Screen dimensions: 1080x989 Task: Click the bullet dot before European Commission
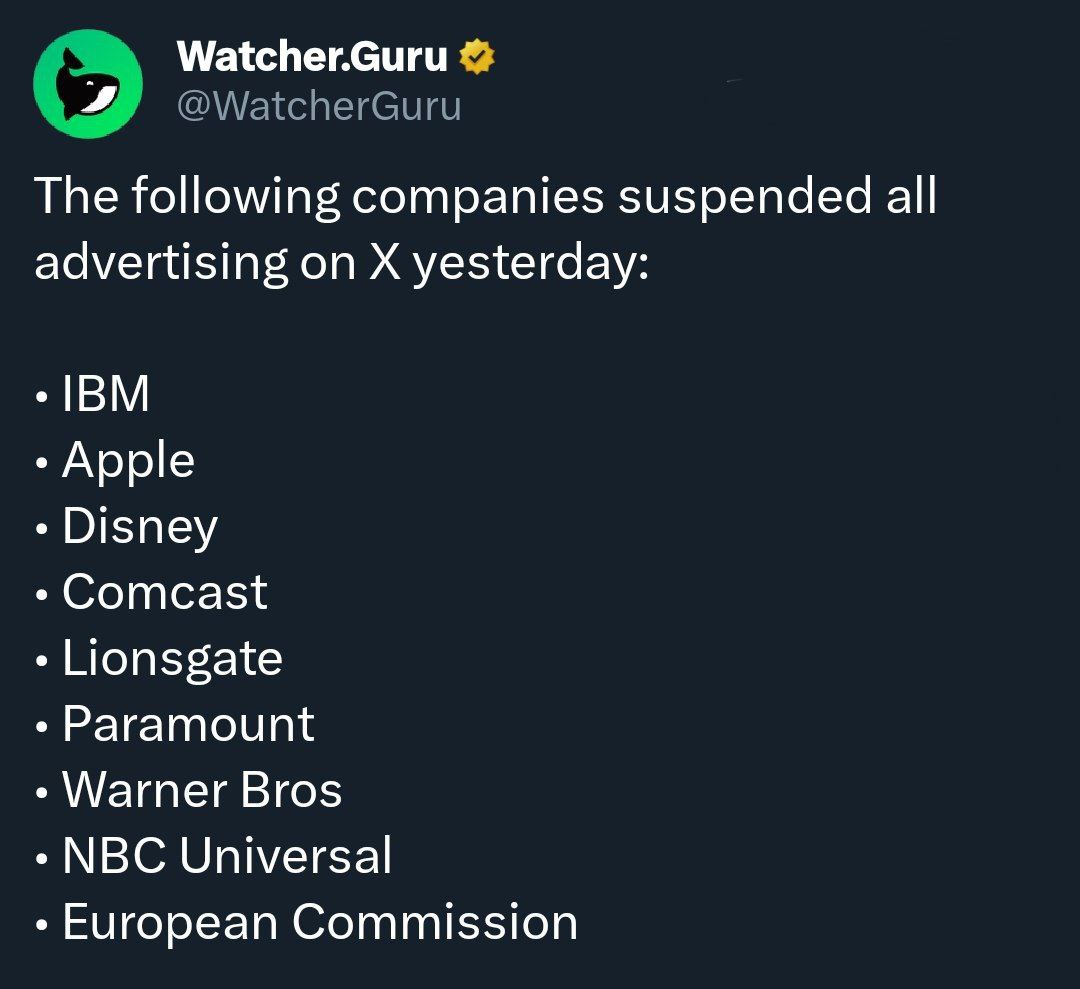[40, 926]
